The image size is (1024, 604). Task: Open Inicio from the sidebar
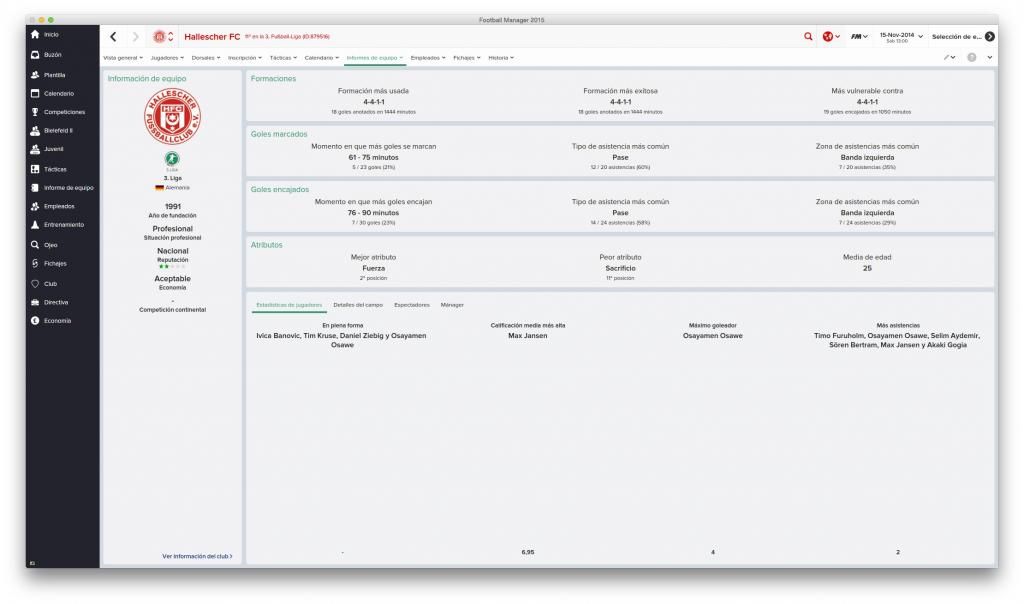tap(51, 35)
